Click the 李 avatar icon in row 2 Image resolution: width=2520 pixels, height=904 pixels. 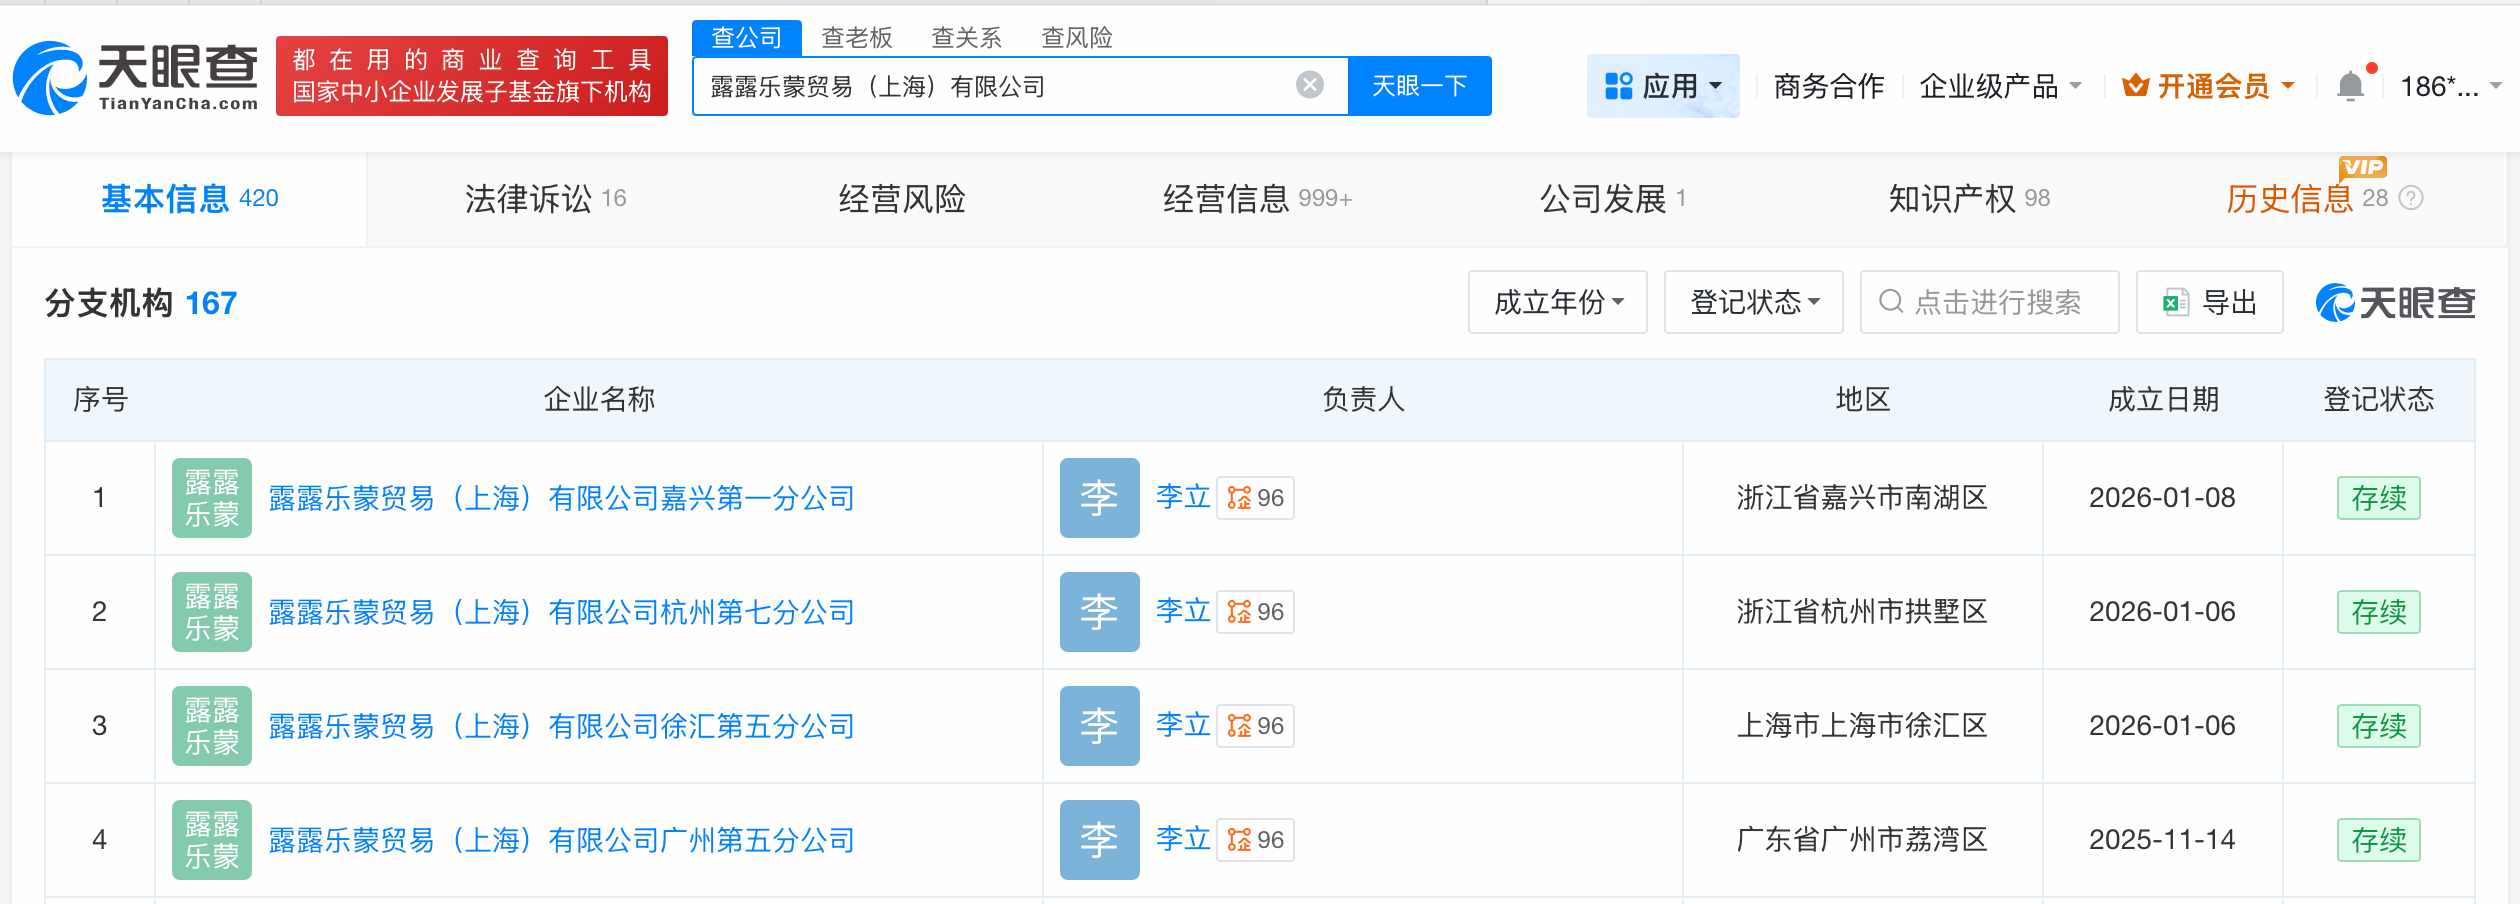coord(1099,611)
